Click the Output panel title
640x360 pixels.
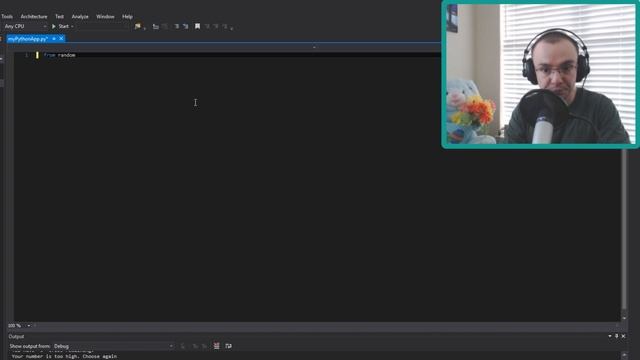tap(16, 337)
